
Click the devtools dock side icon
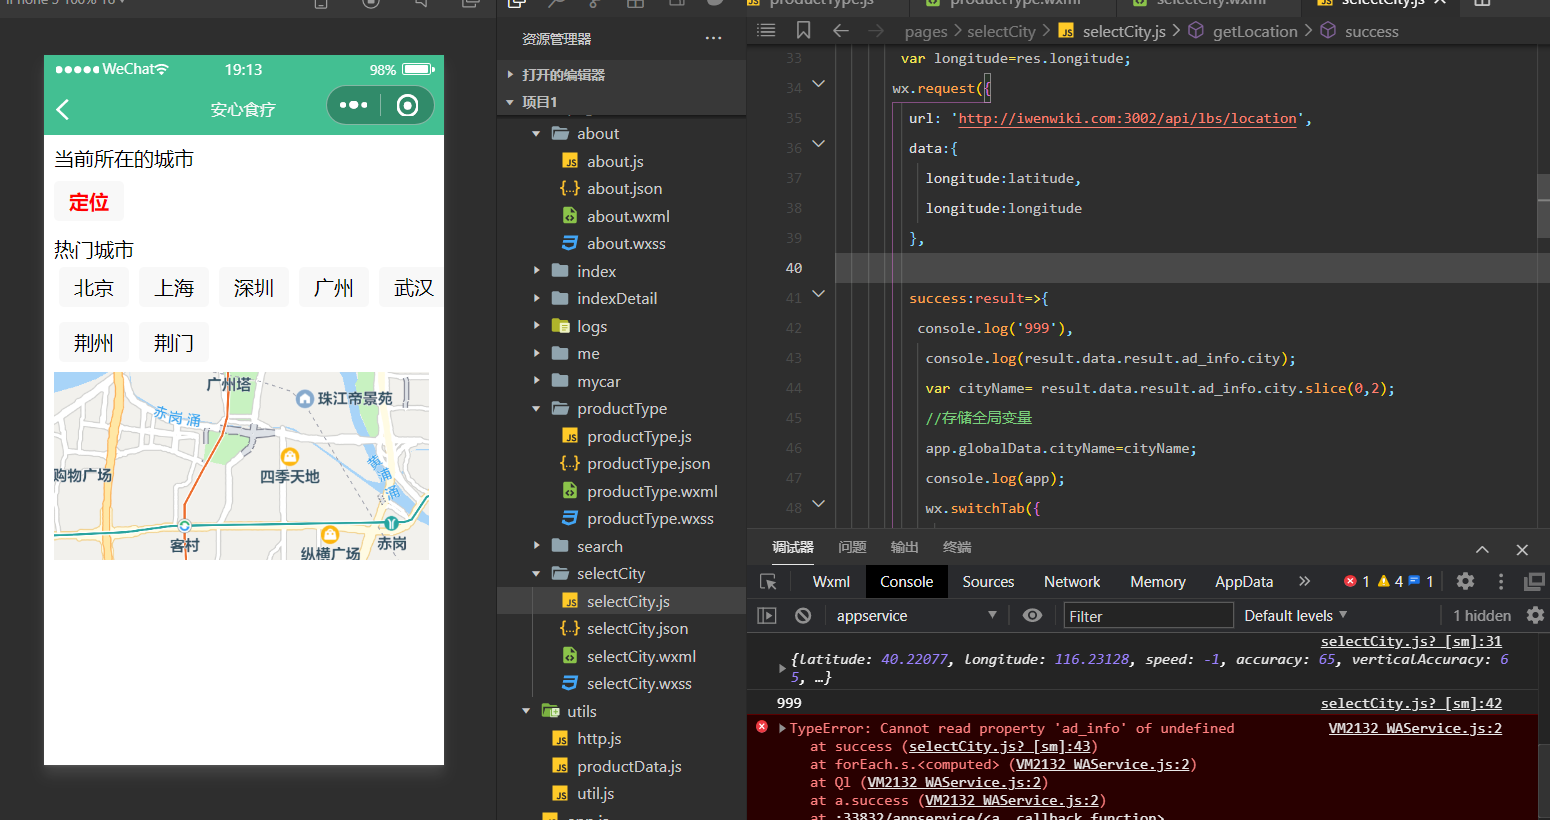(1534, 581)
